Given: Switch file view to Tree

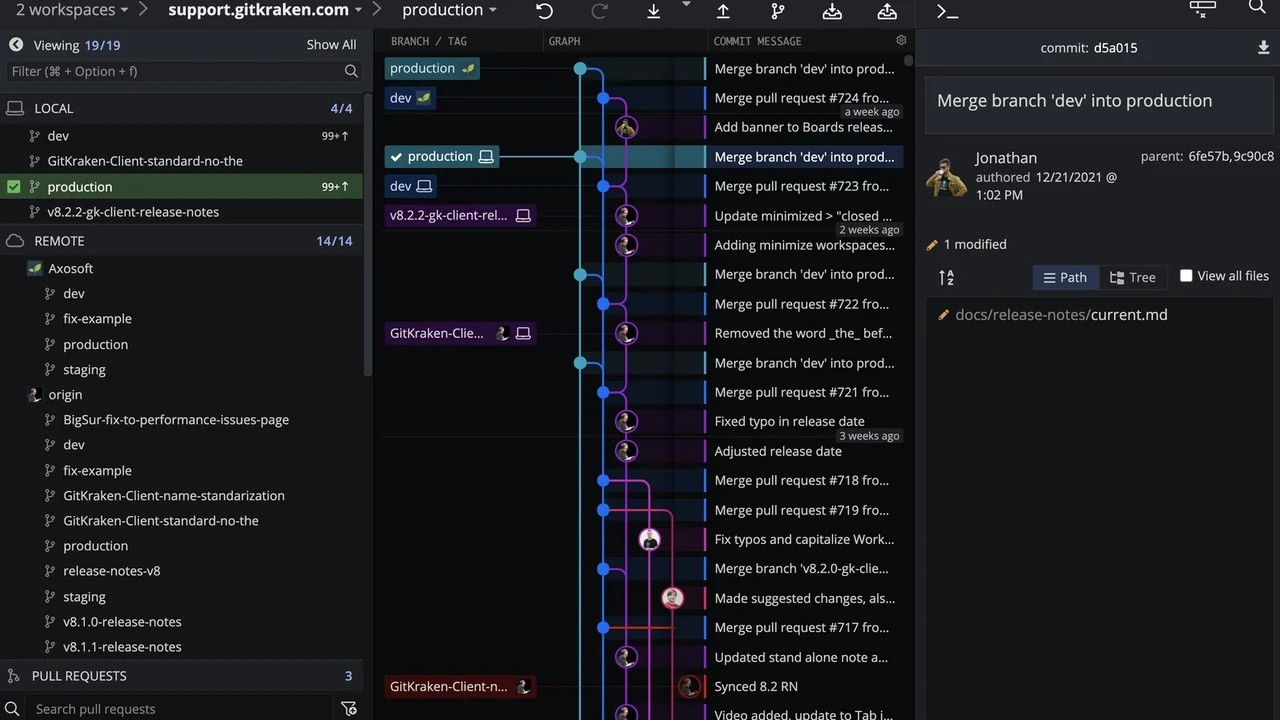Looking at the screenshot, I should tap(1132, 277).
